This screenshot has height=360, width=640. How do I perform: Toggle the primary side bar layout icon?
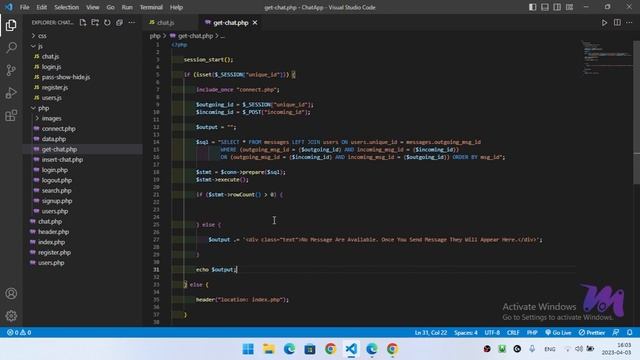(x=532, y=7)
